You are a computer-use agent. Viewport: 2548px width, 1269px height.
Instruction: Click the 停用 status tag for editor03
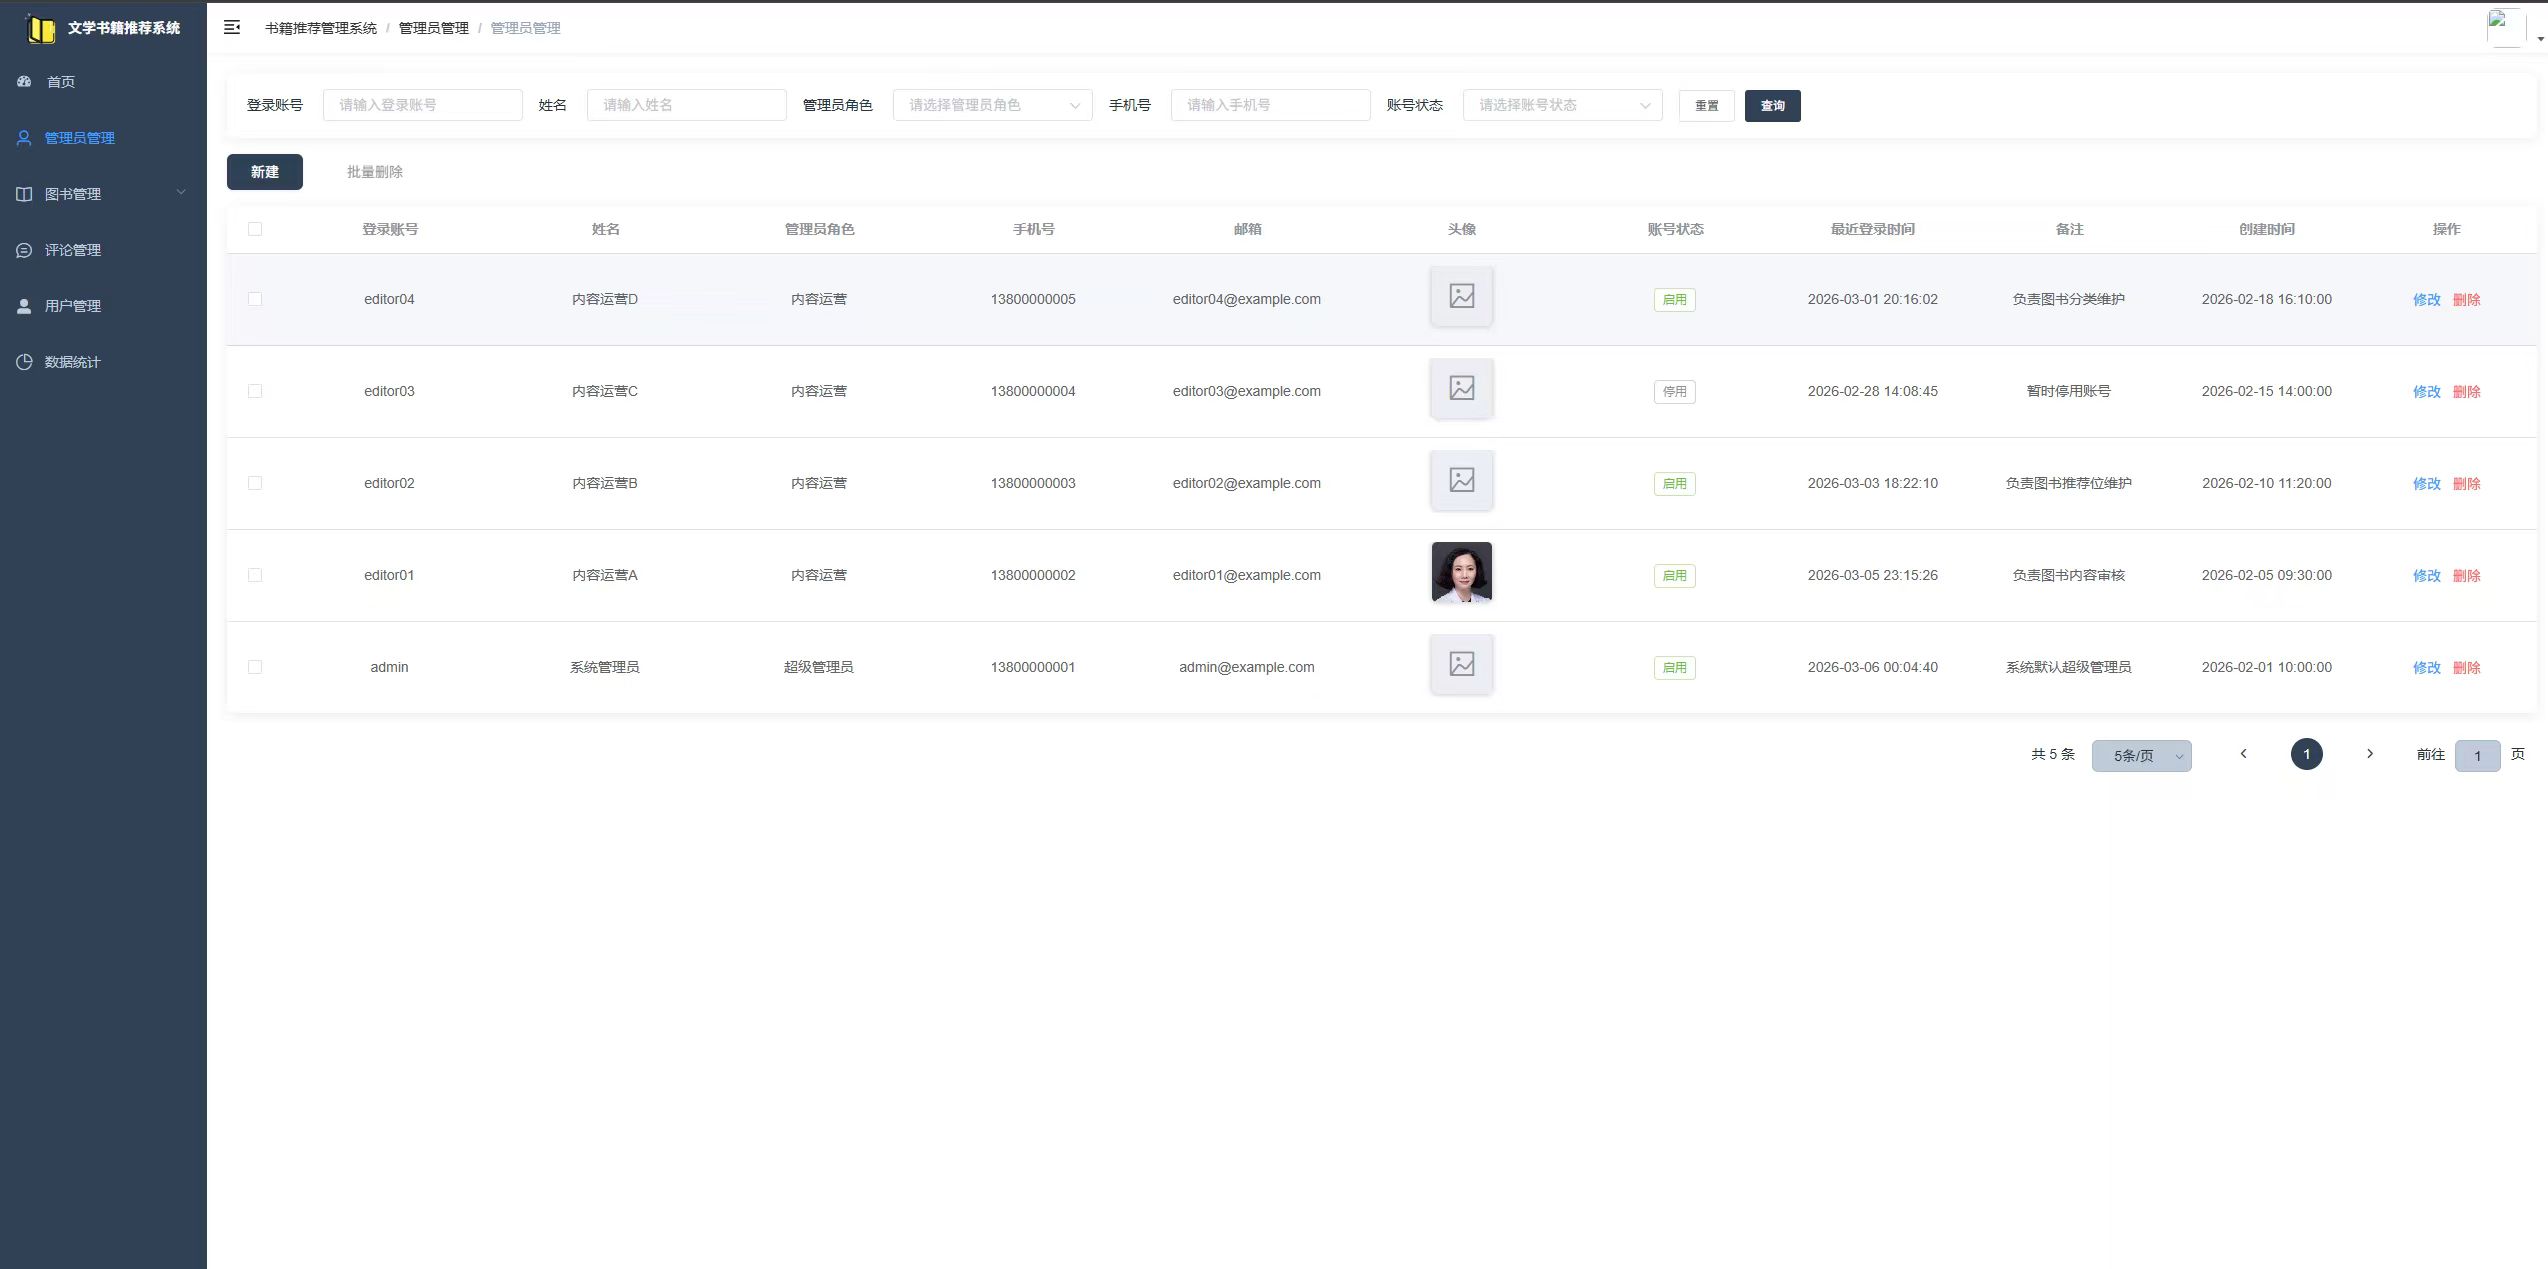[x=1674, y=392]
